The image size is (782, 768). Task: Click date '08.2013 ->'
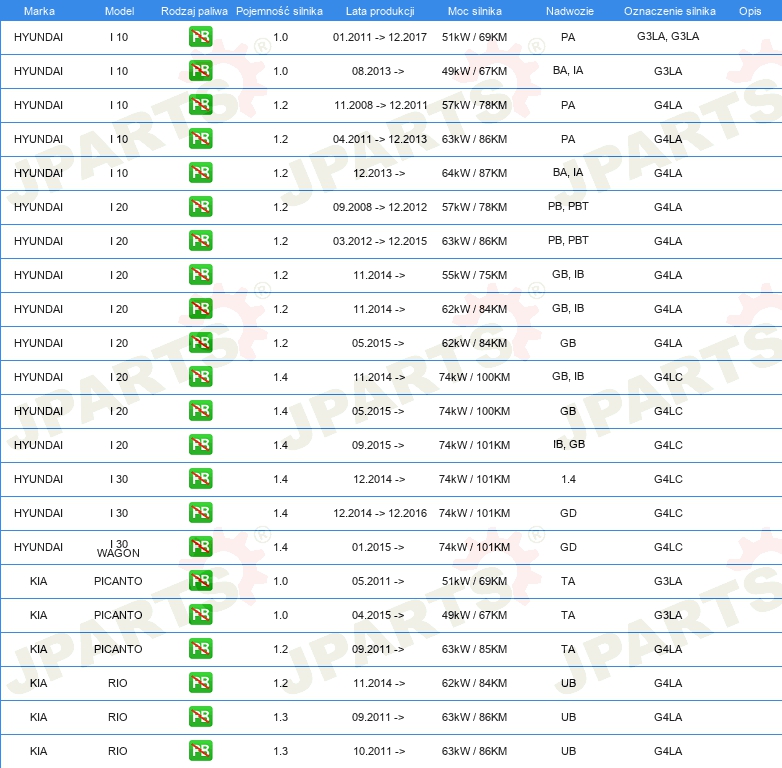[x=378, y=71]
